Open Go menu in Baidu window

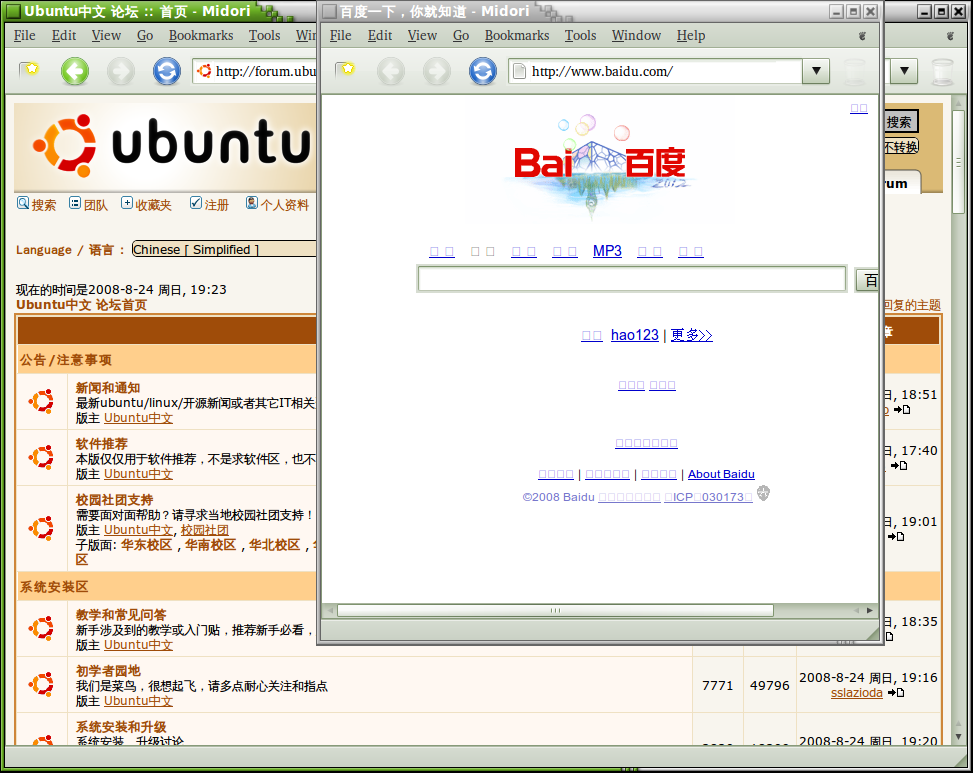[460, 36]
